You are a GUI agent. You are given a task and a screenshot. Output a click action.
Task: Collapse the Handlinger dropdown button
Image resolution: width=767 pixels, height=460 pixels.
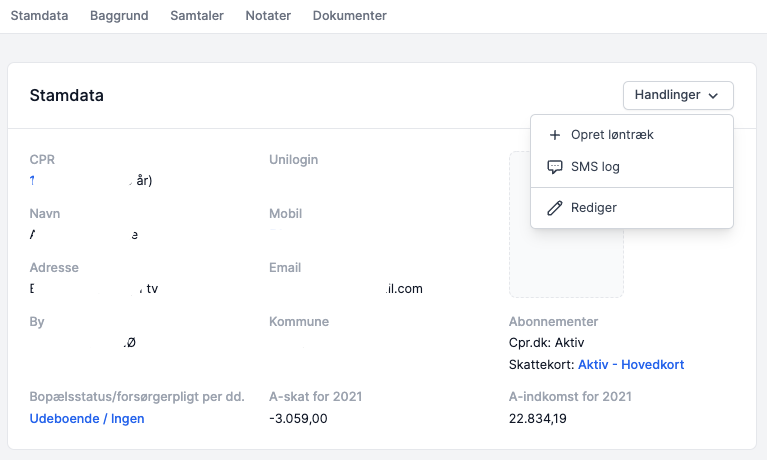coord(678,95)
